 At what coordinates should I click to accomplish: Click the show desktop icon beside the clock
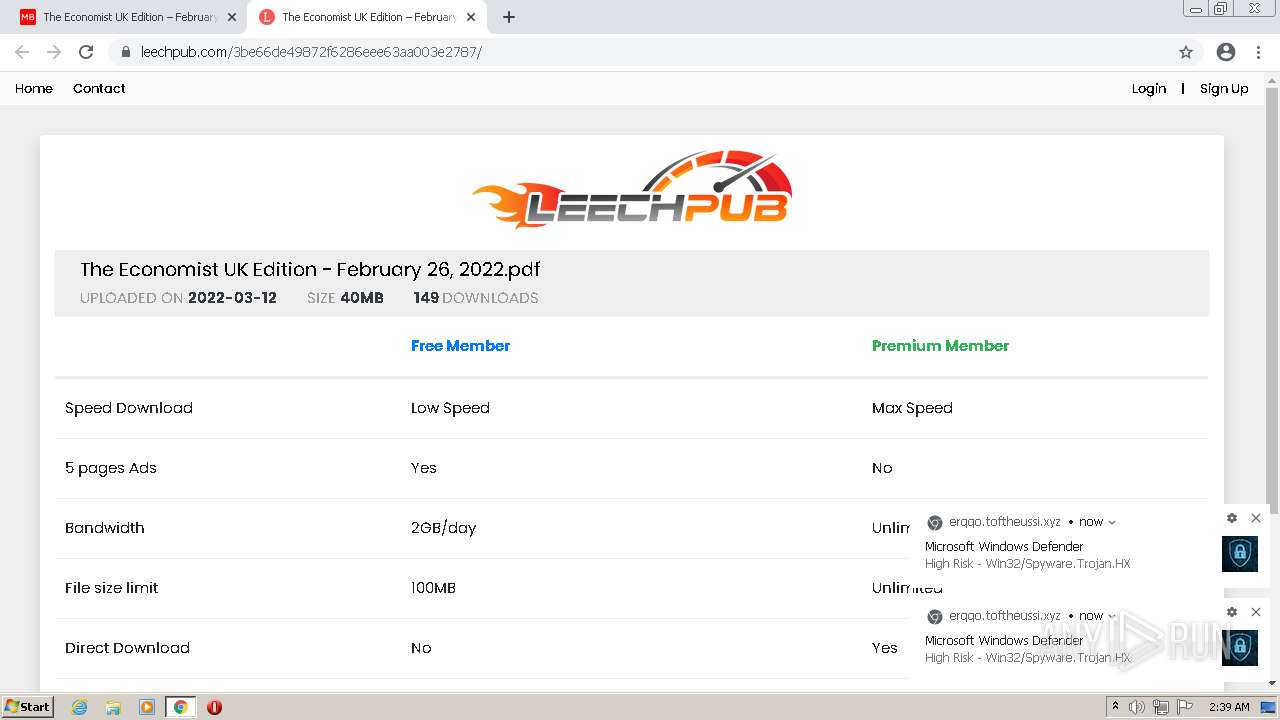(1269, 707)
